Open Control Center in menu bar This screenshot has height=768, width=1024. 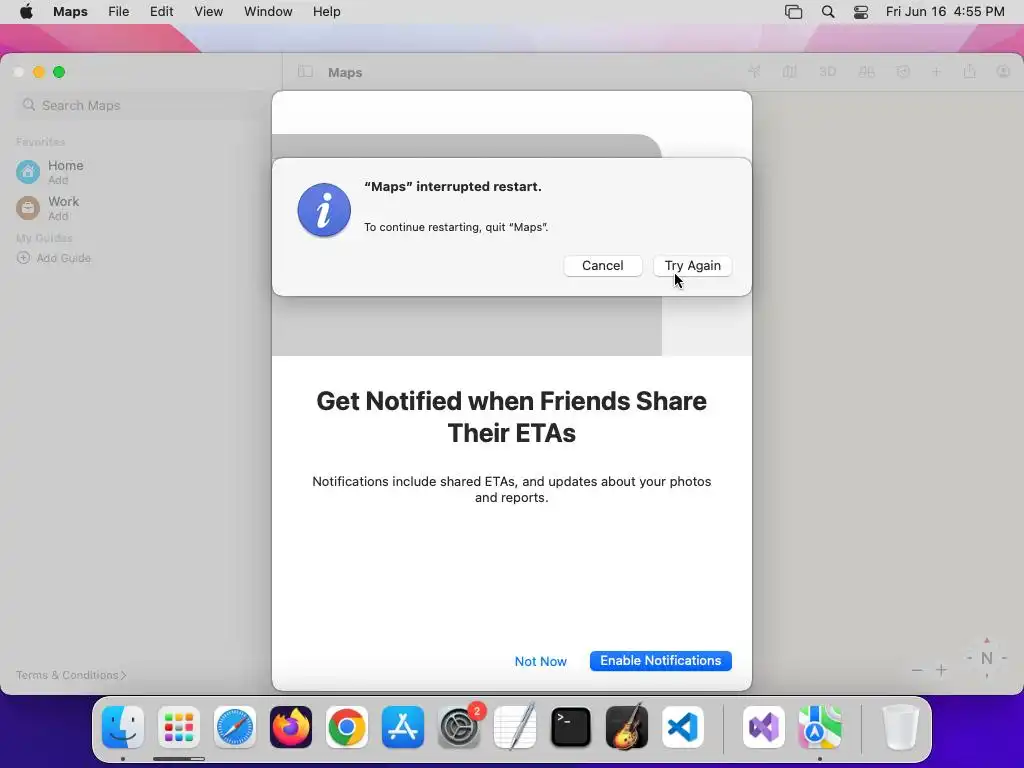(x=861, y=12)
